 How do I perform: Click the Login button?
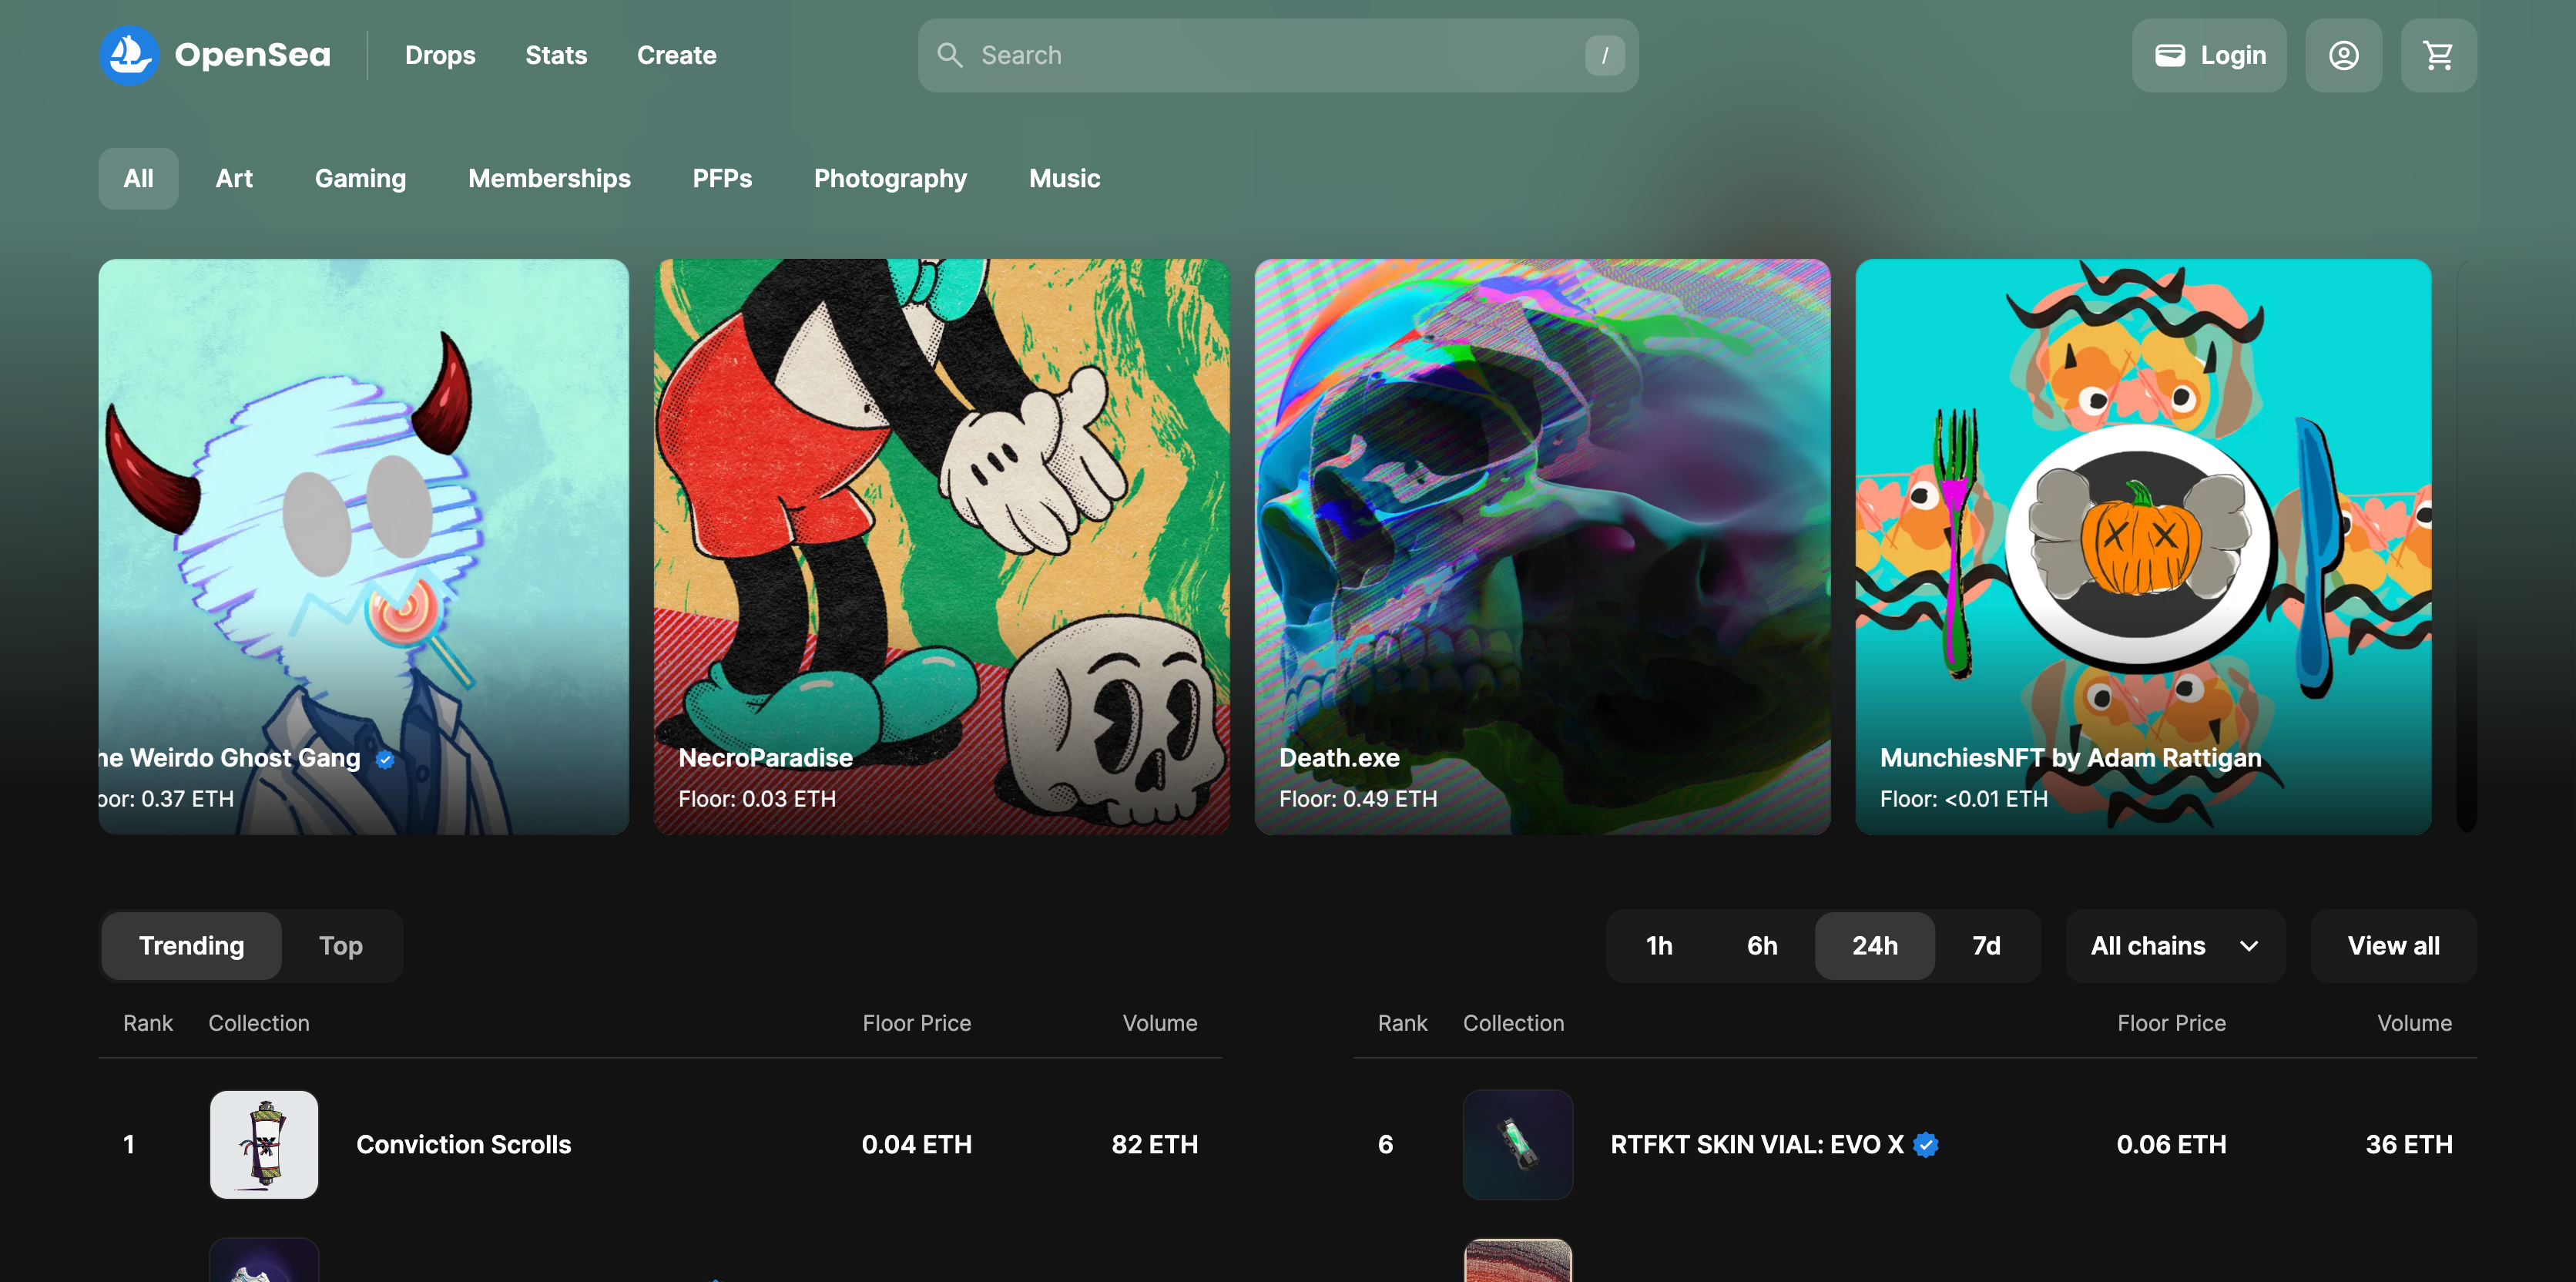click(x=2209, y=55)
